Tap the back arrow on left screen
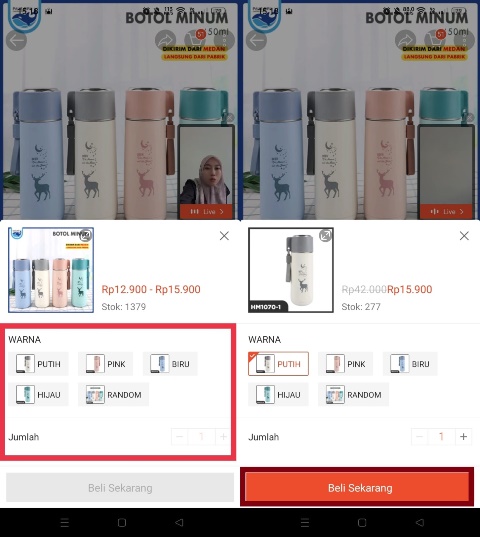The width and height of the screenshot is (480, 537). coord(16,40)
